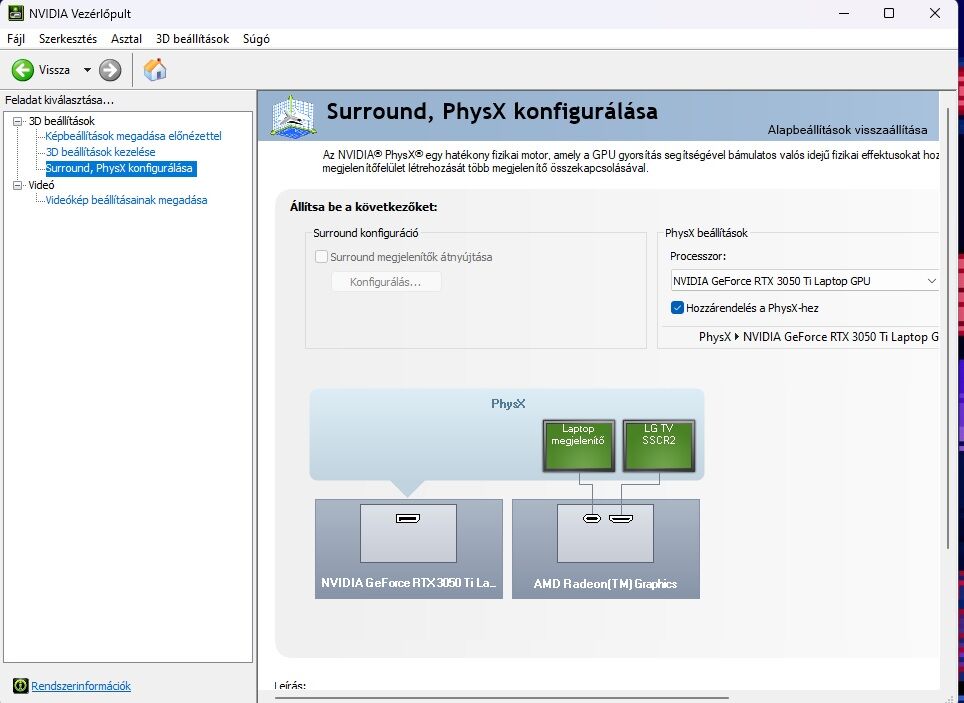The image size is (964, 703).
Task: Click Alapbeállítások visszaállítása link
Action: 847,130
